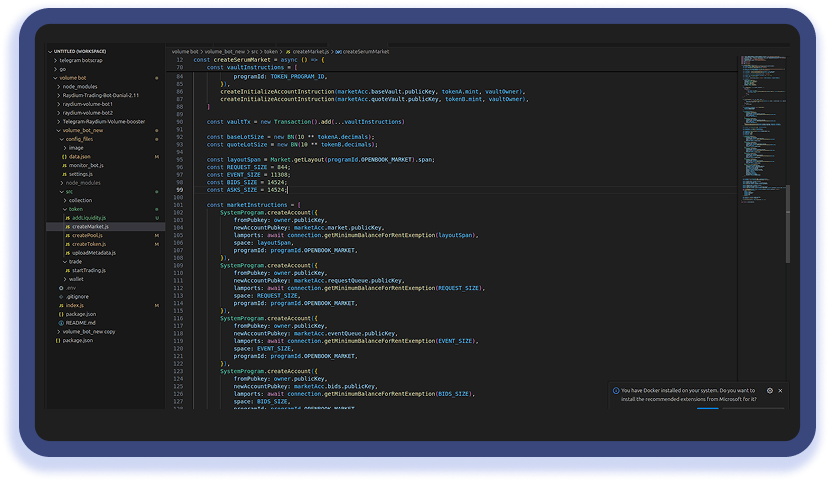Image resolution: width=829 pixels, height=481 pixels.
Task: Open uploadMetadata.js file
Action: [96, 253]
